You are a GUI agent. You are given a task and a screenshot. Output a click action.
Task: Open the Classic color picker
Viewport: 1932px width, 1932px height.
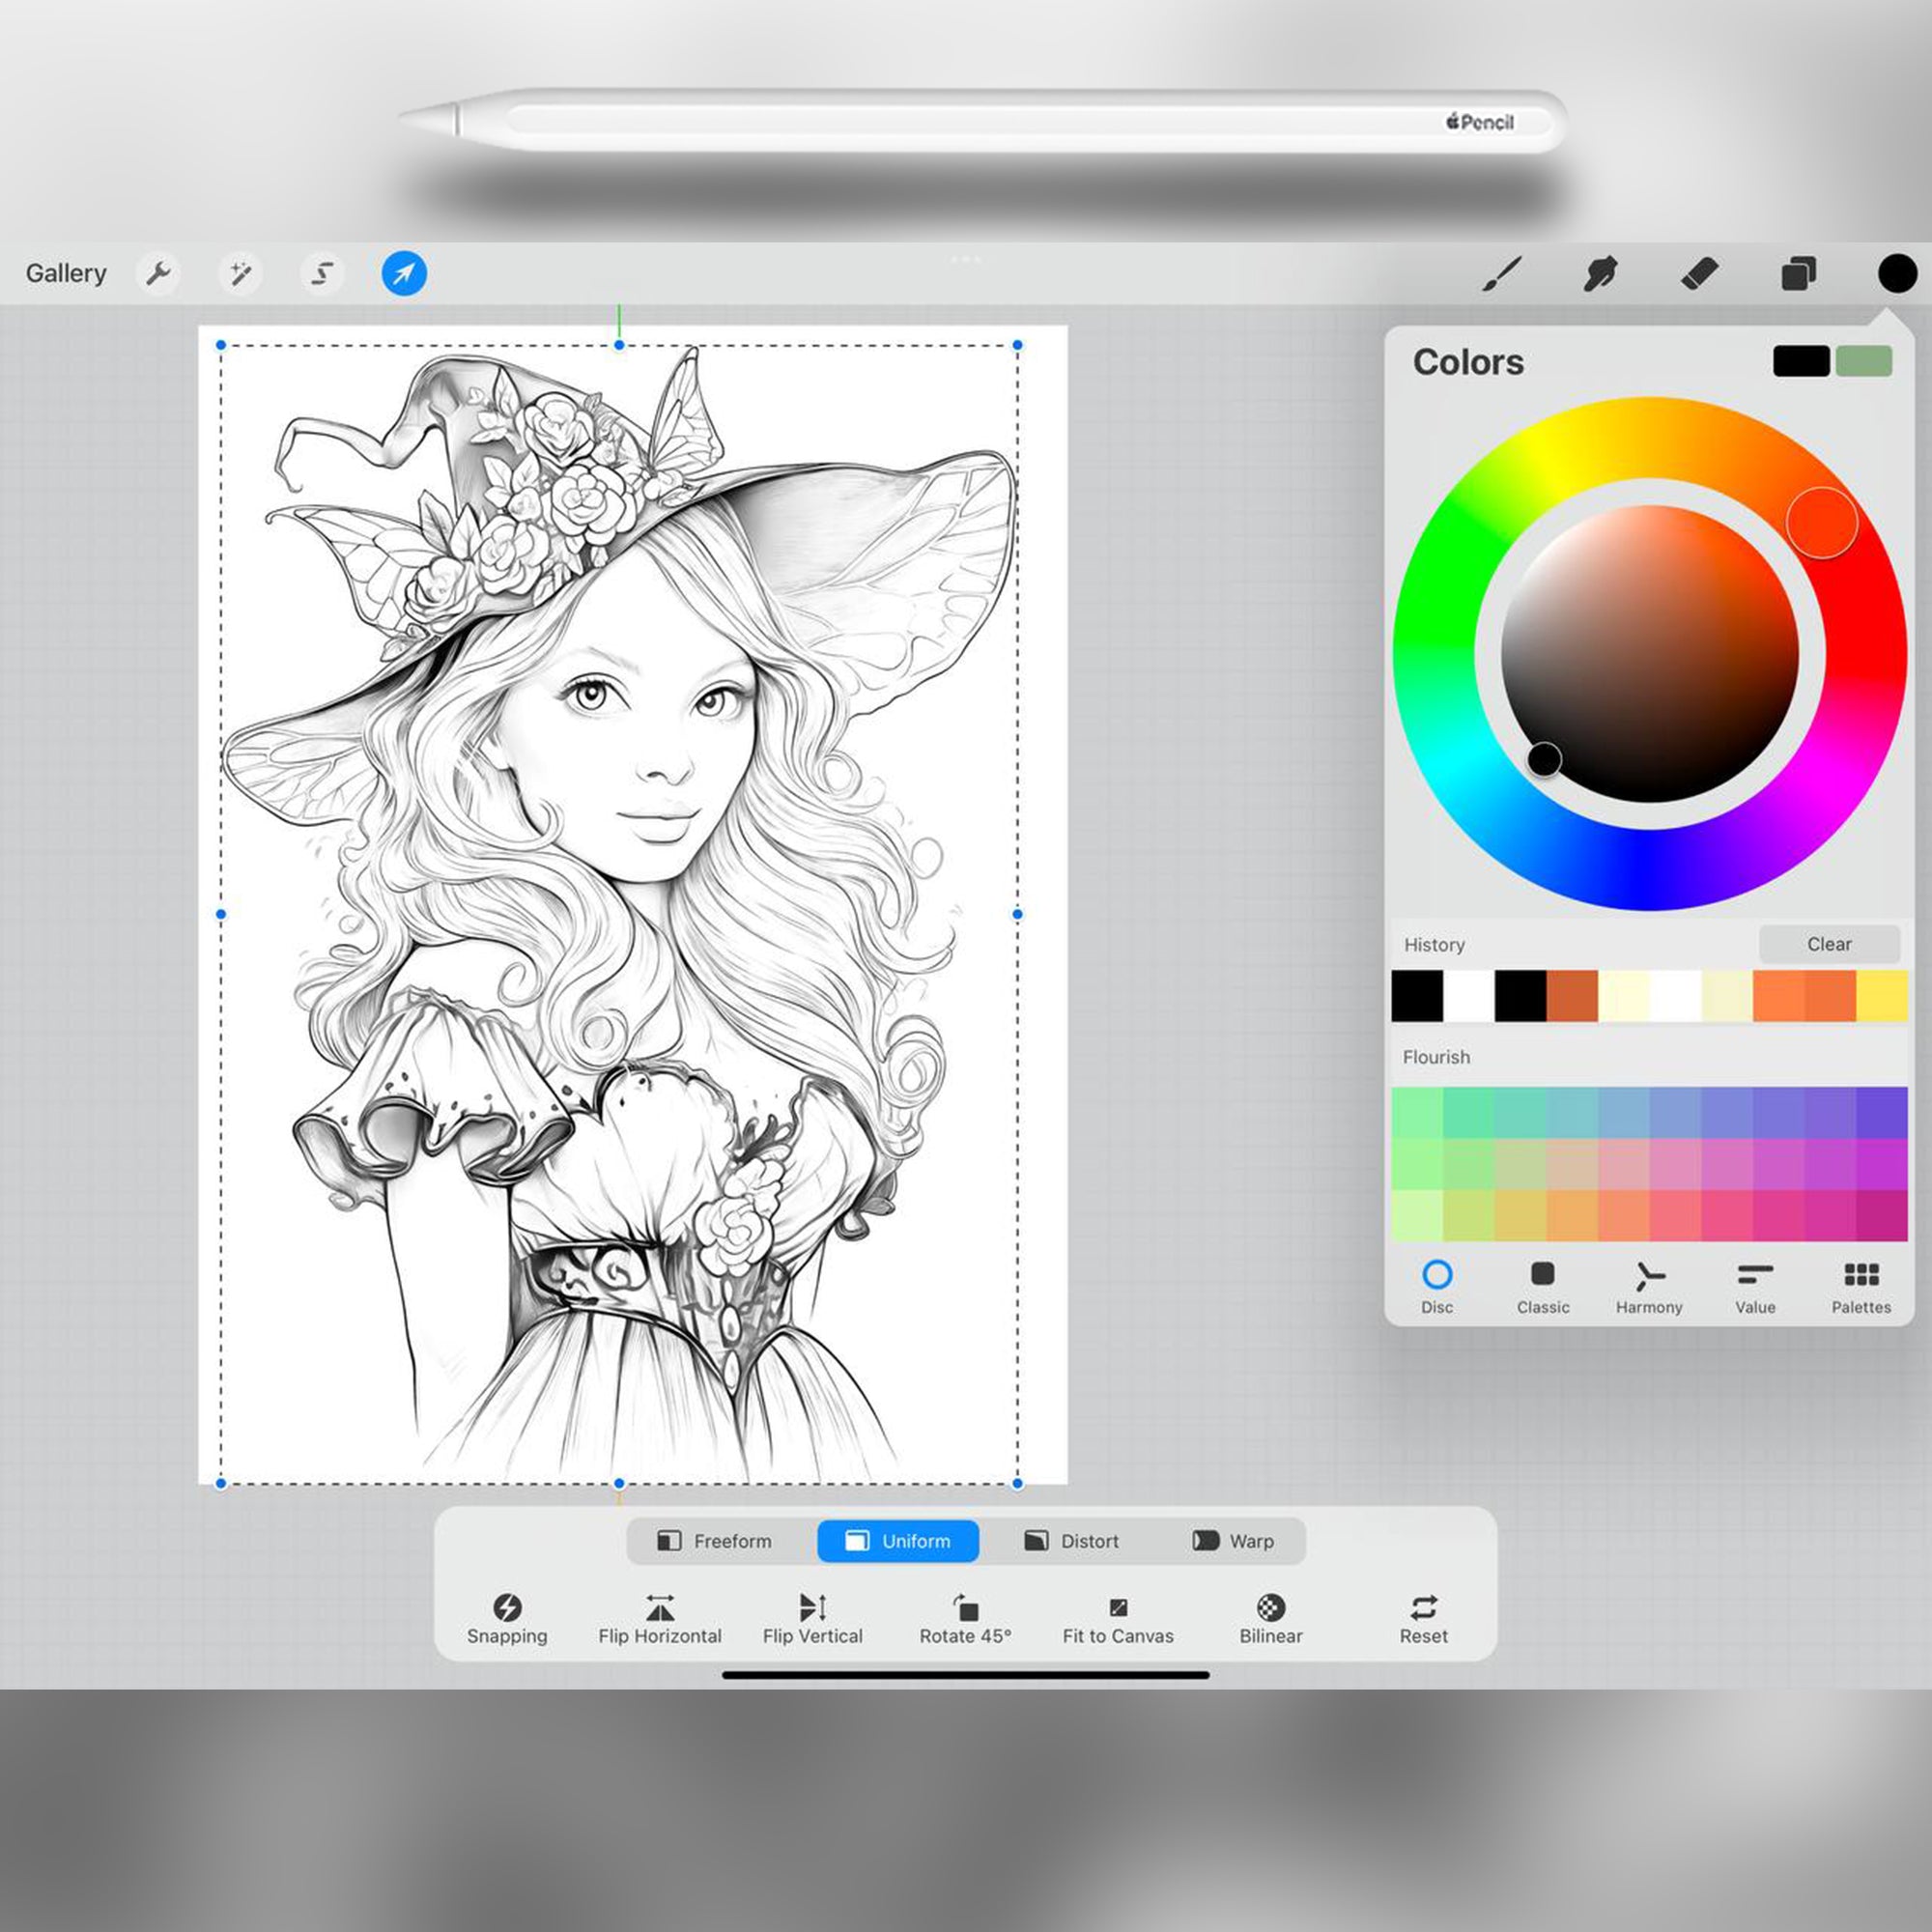point(1543,1288)
